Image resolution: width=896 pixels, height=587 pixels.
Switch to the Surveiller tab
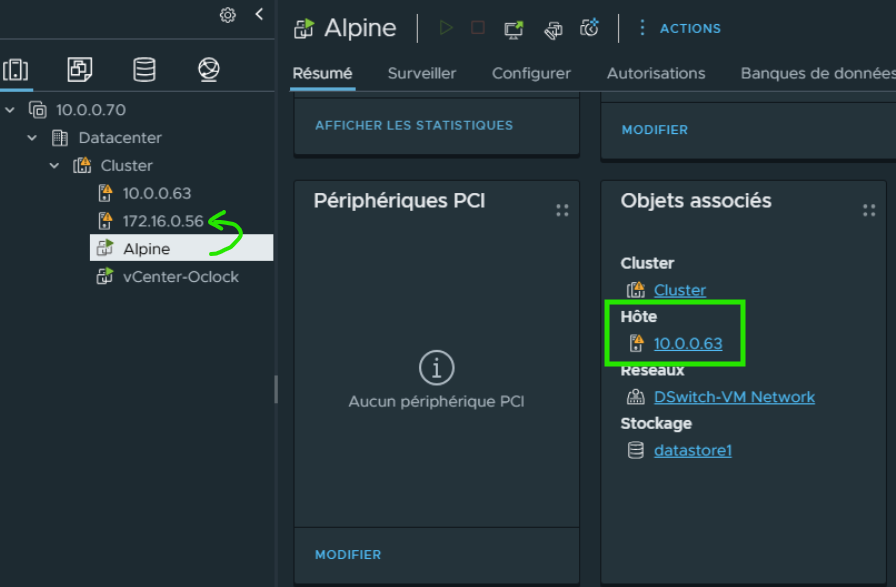pyautogui.click(x=422, y=73)
